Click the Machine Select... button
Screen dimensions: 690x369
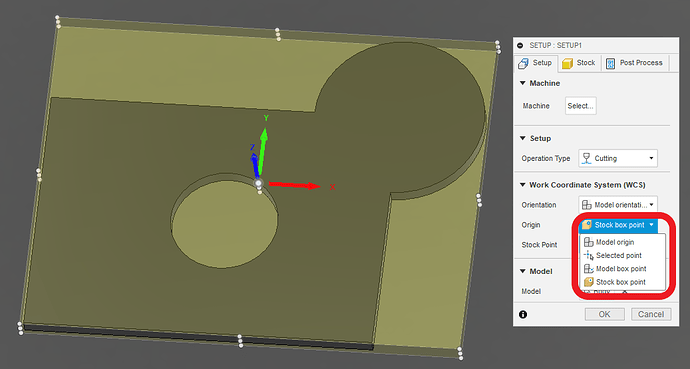(x=580, y=106)
